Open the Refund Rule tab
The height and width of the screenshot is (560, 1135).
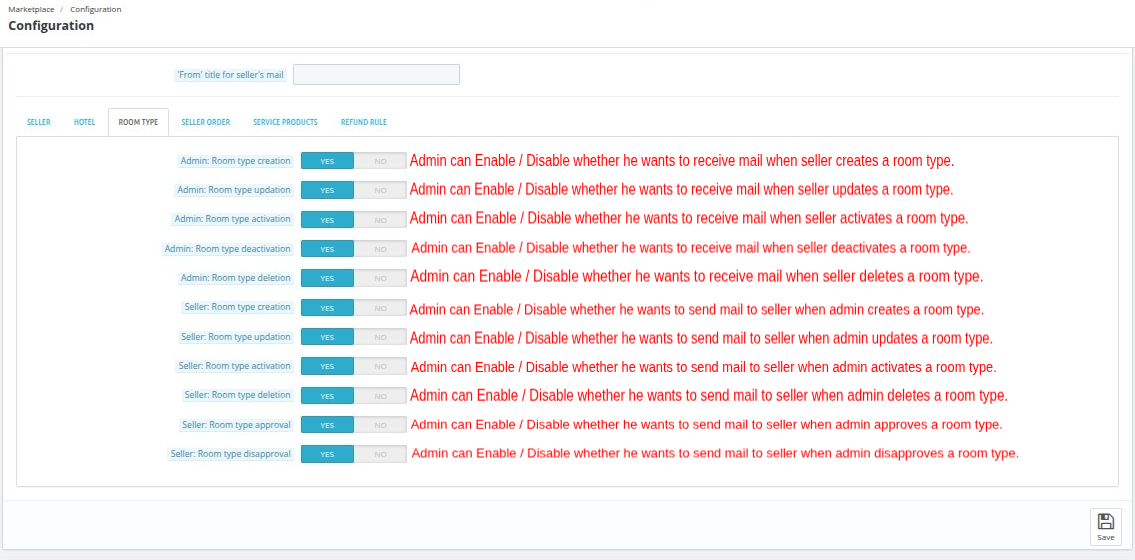click(363, 122)
